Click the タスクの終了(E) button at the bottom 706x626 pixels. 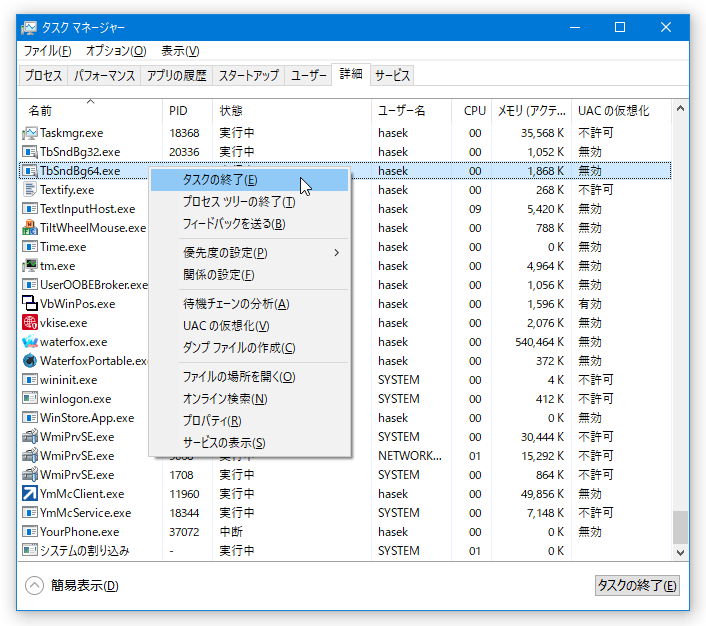click(x=637, y=585)
